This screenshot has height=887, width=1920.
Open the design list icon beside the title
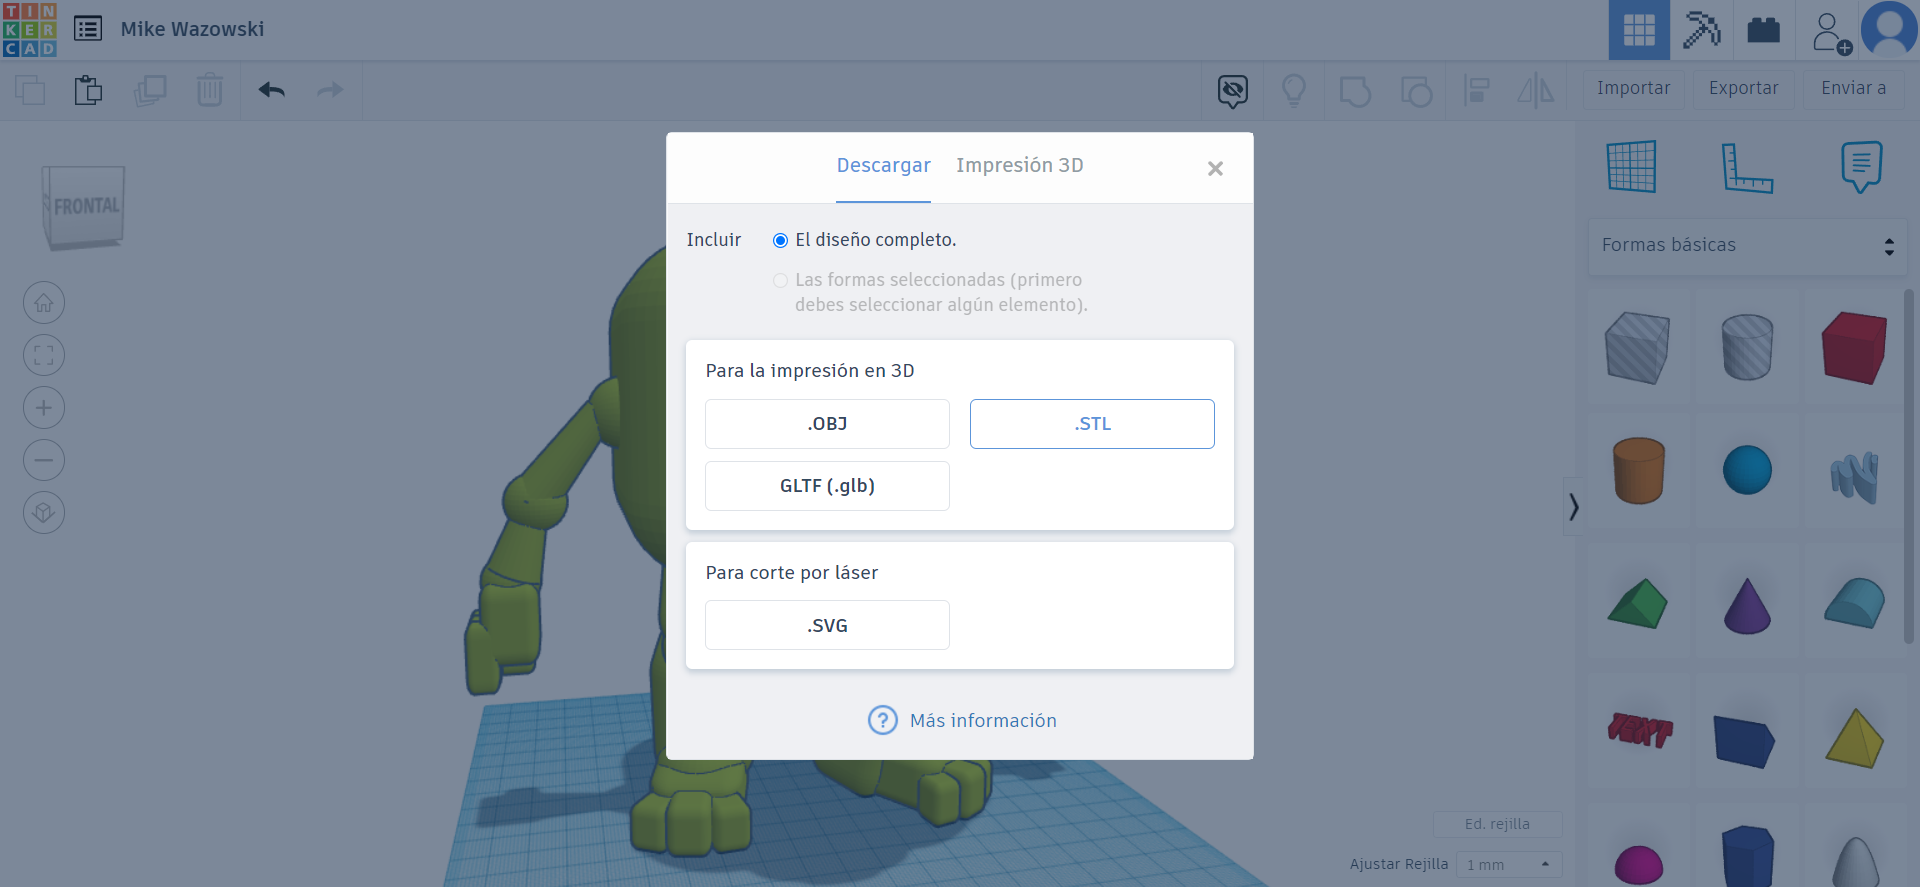(x=88, y=29)
